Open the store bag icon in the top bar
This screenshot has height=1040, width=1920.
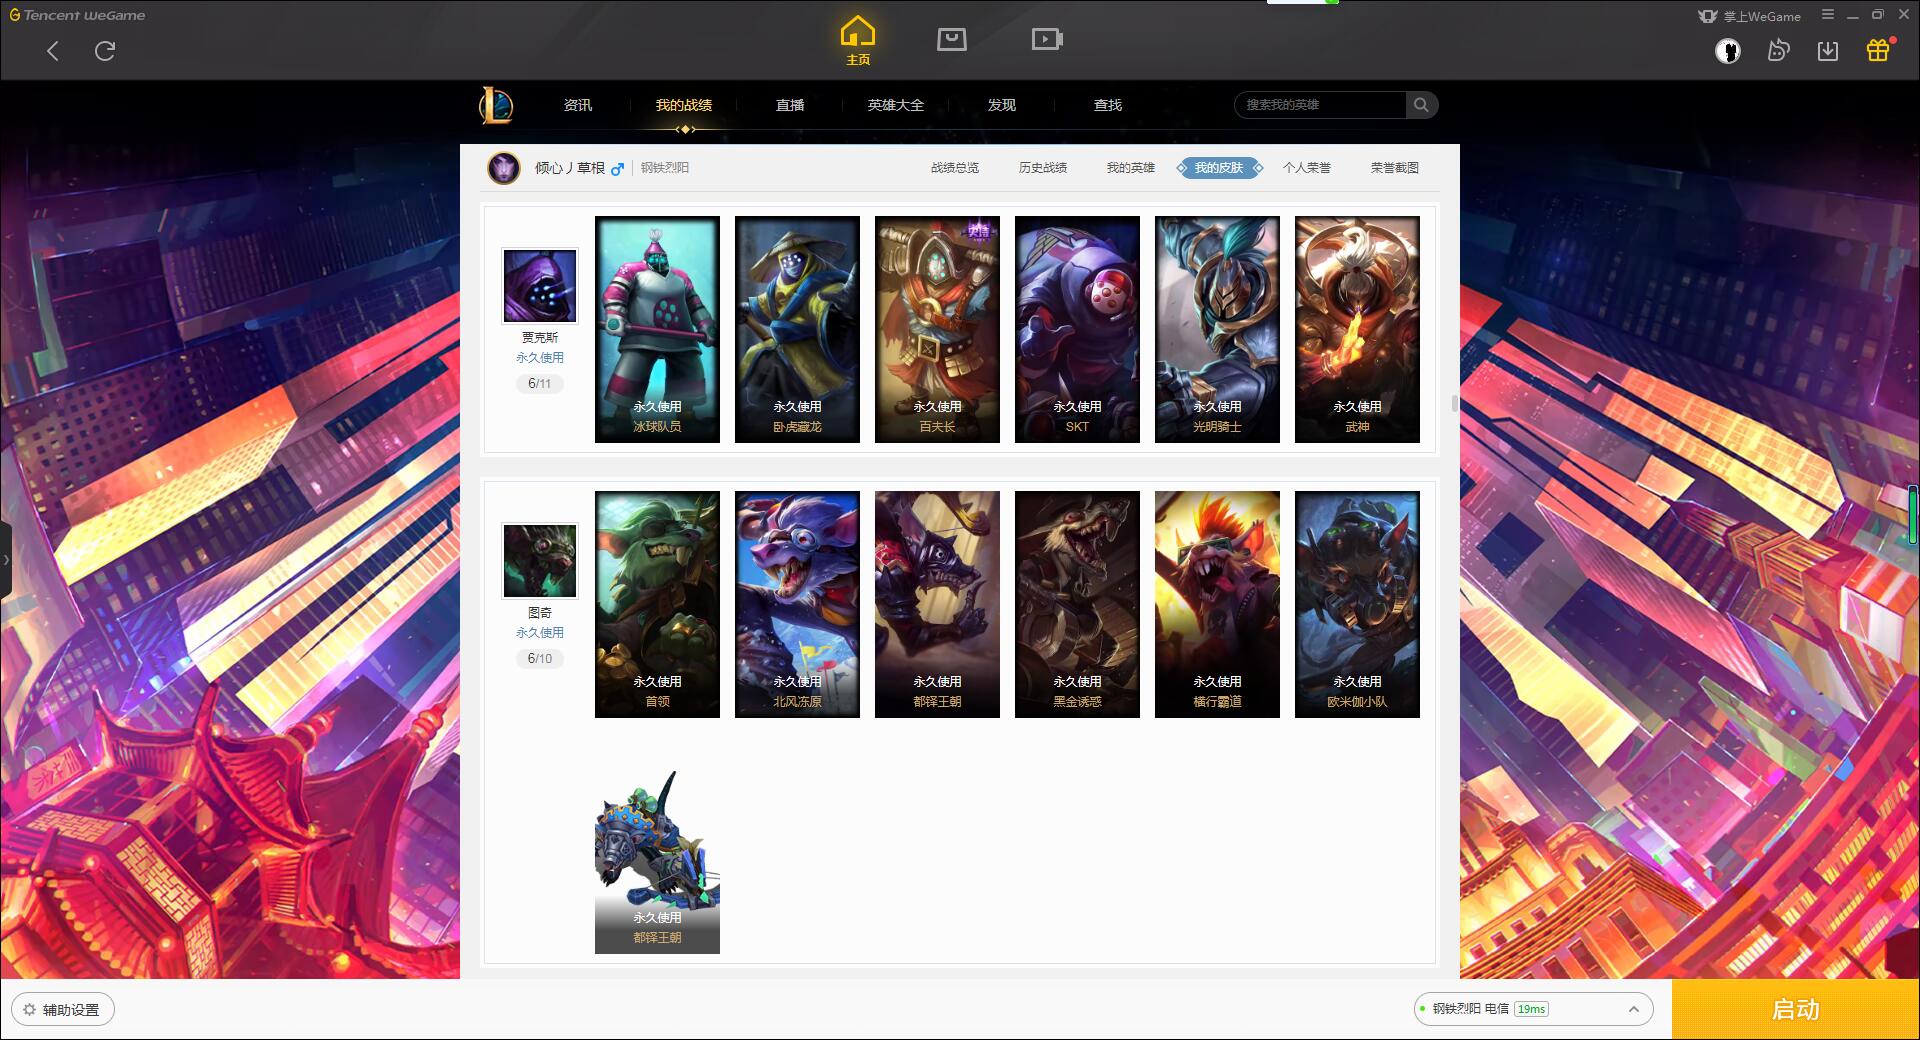(x=951, y=40)
